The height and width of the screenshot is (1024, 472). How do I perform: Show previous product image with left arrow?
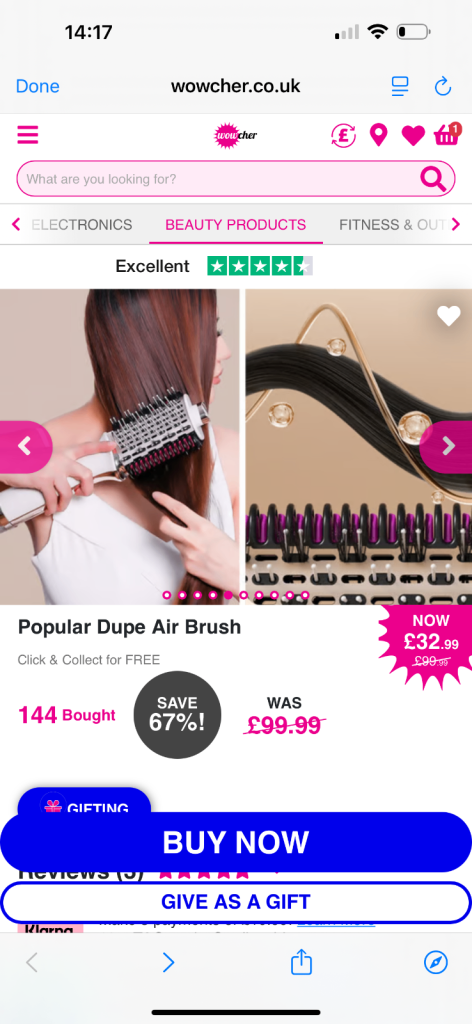25,447
